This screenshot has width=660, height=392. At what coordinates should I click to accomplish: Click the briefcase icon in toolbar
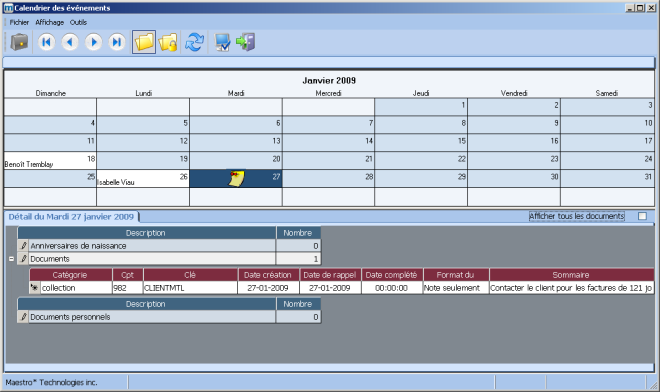point(19,42)
